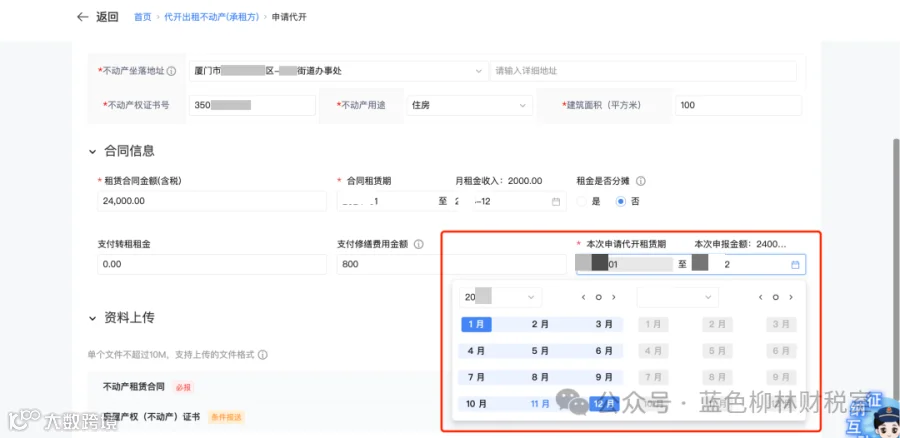This screenshot has height=438, width=900.
Task: Open the 代开出租不动产(承租方) breadcrumb link
Action: point(211,17)
